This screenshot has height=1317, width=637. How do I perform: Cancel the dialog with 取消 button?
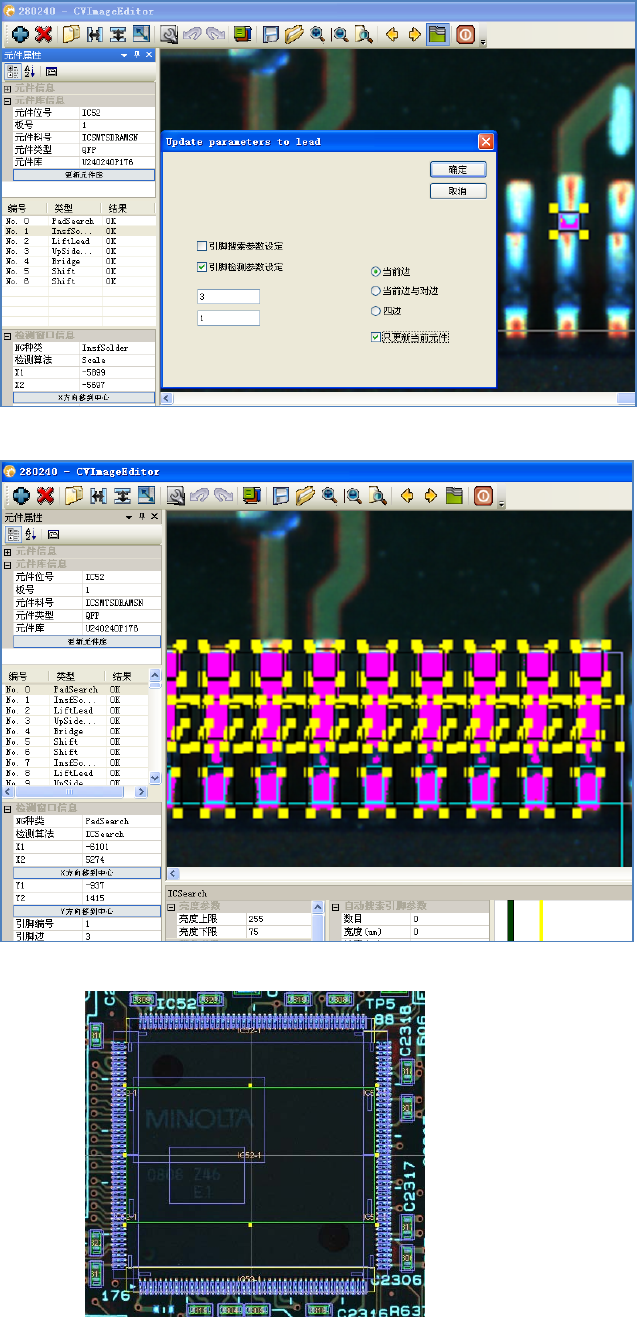coord(458,191)
